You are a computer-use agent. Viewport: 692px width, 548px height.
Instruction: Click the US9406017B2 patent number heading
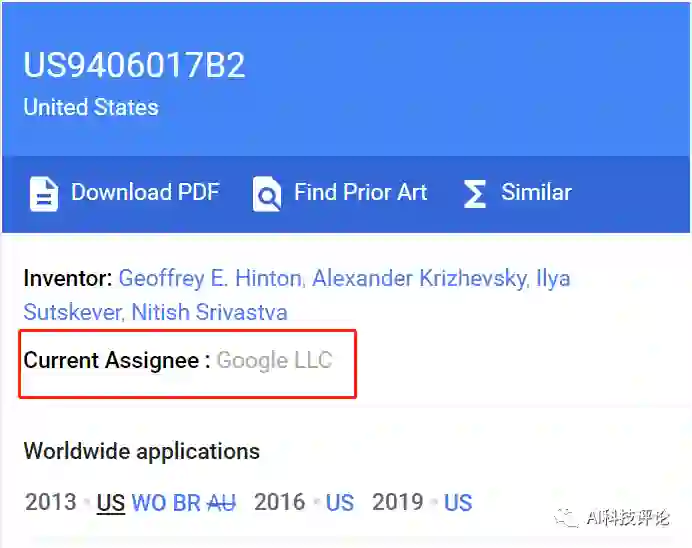[134, 66]
